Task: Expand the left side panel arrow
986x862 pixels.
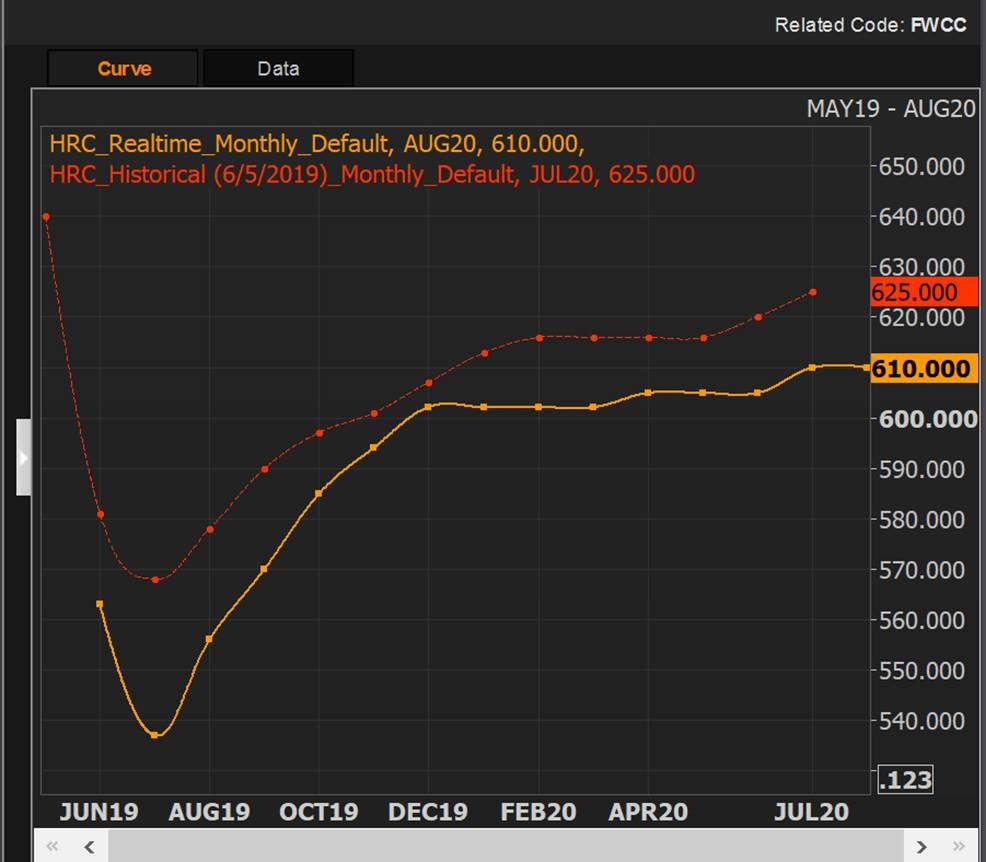Action: (x=23, y=458)
